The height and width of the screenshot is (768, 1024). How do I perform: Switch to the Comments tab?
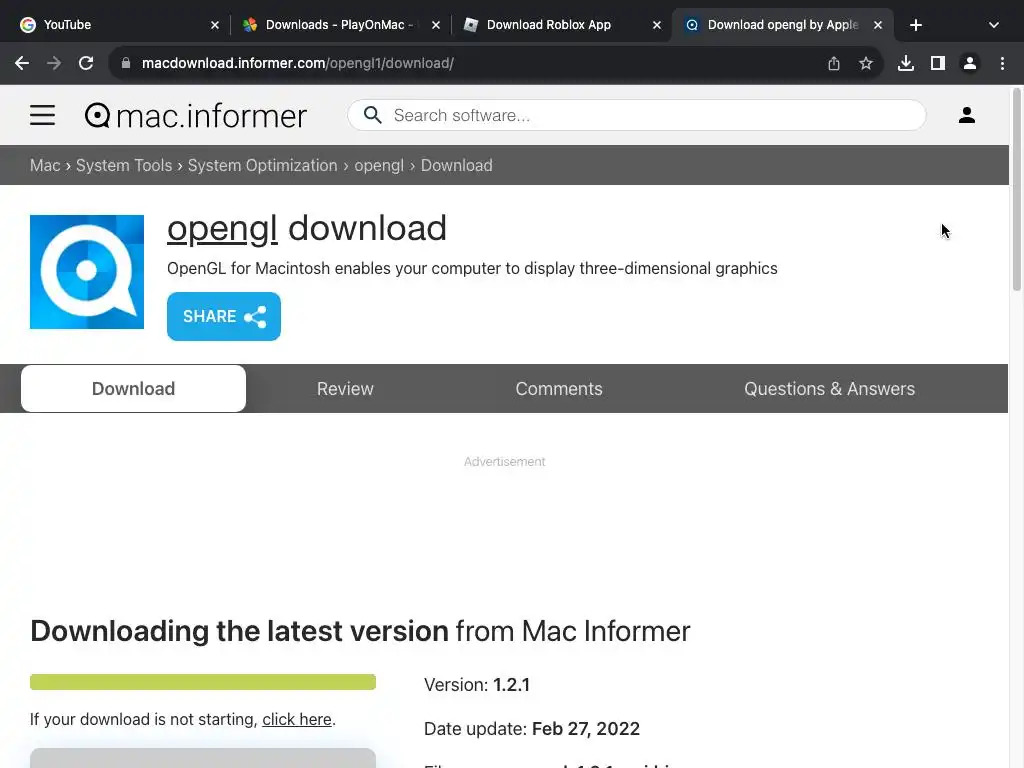coord(559,389)
